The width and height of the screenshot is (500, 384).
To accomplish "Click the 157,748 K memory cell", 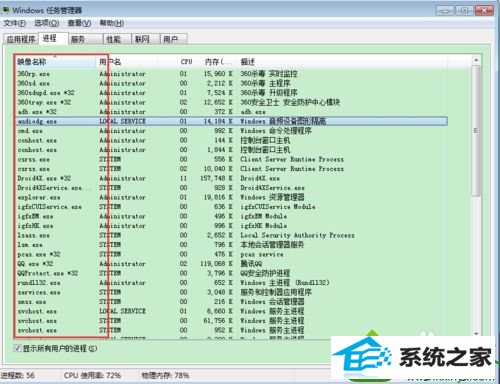I will point(216,178).
